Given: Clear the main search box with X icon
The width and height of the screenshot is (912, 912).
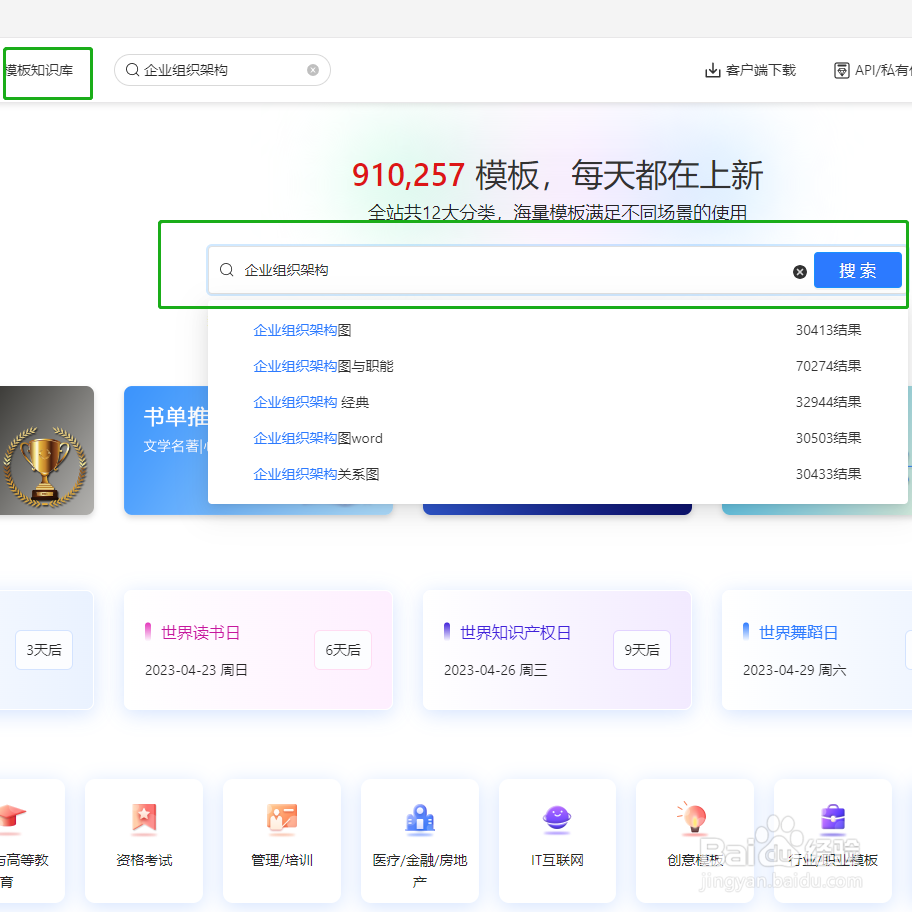Looking at the screenshot, I should point(800,272).
